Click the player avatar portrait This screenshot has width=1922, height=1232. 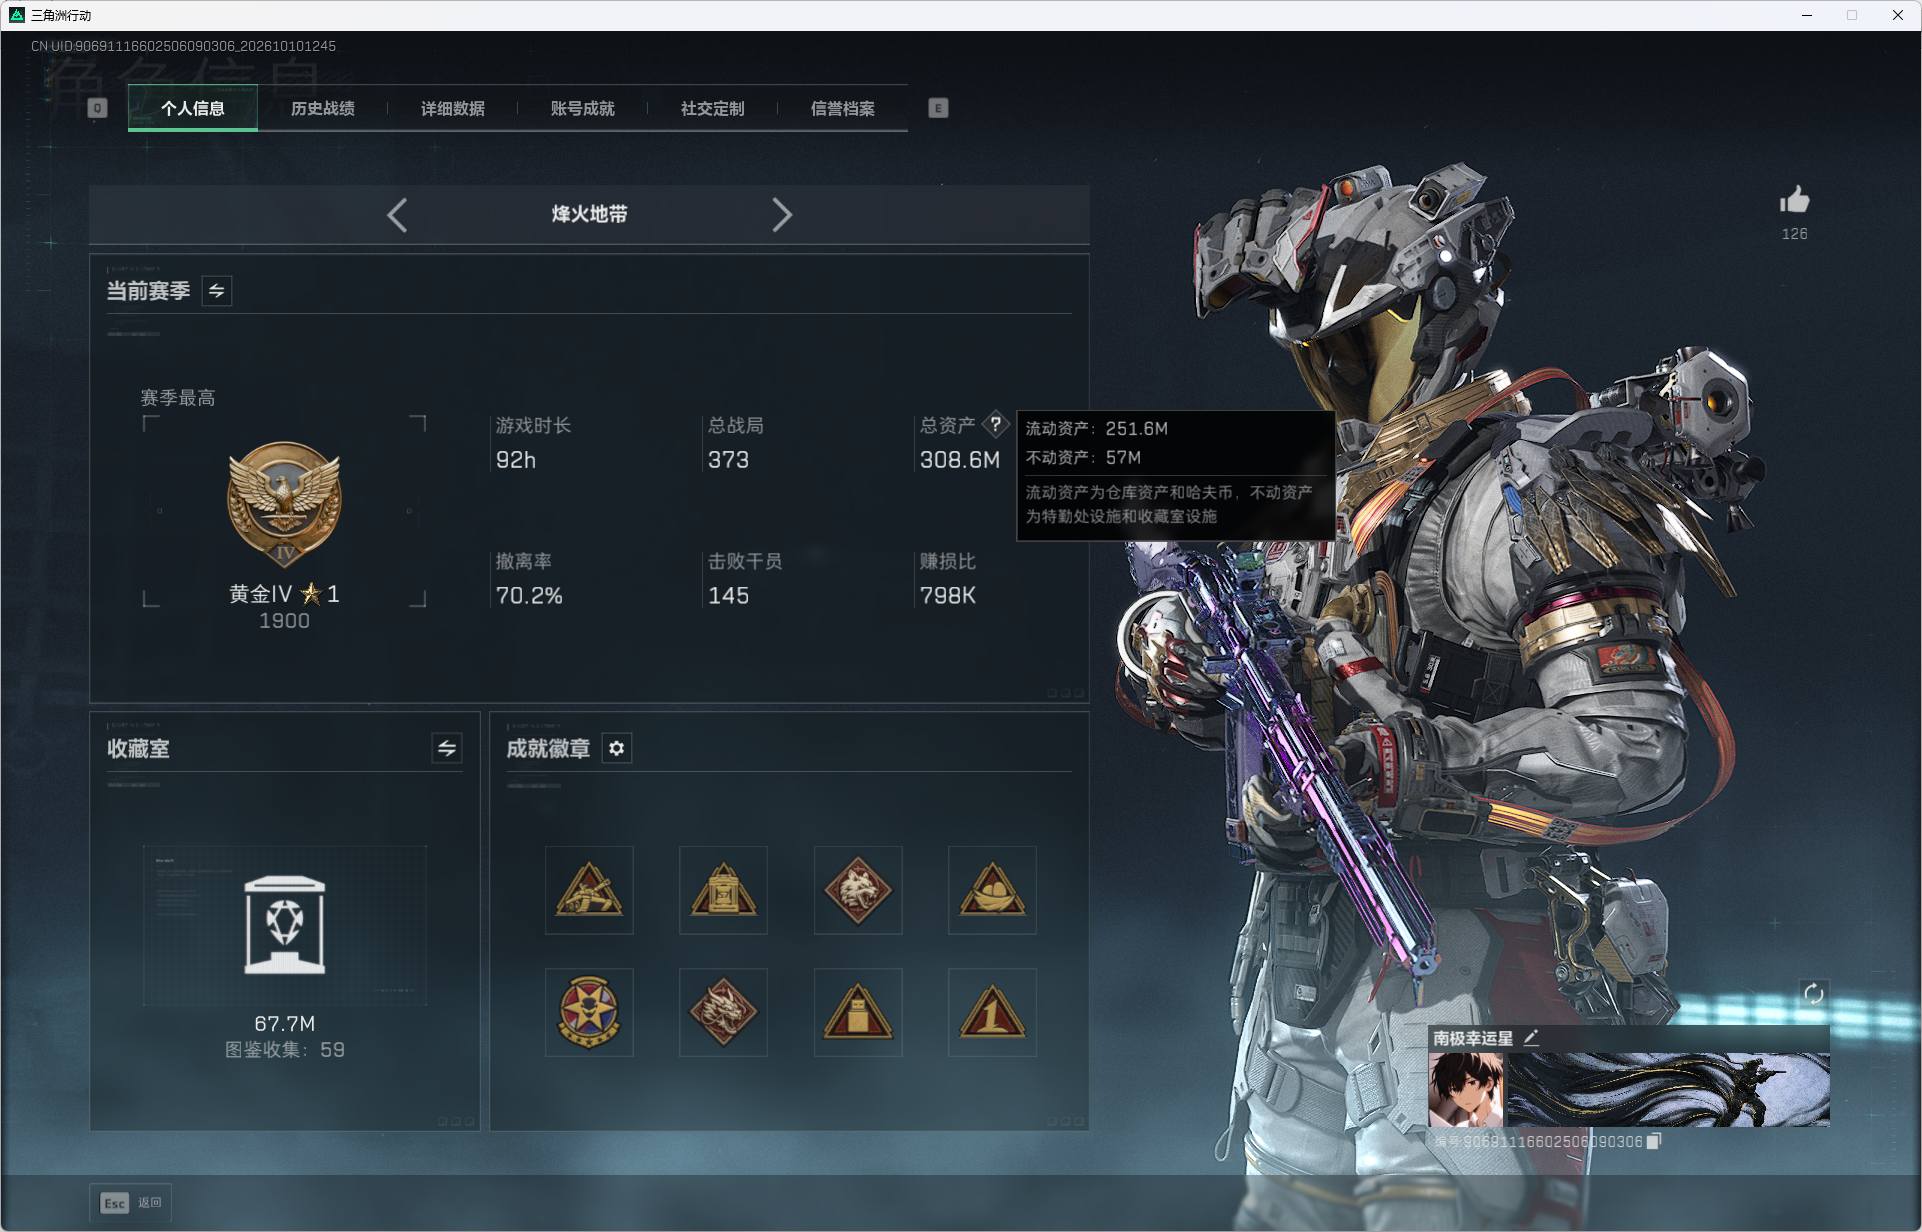tap(1465, 1090)
